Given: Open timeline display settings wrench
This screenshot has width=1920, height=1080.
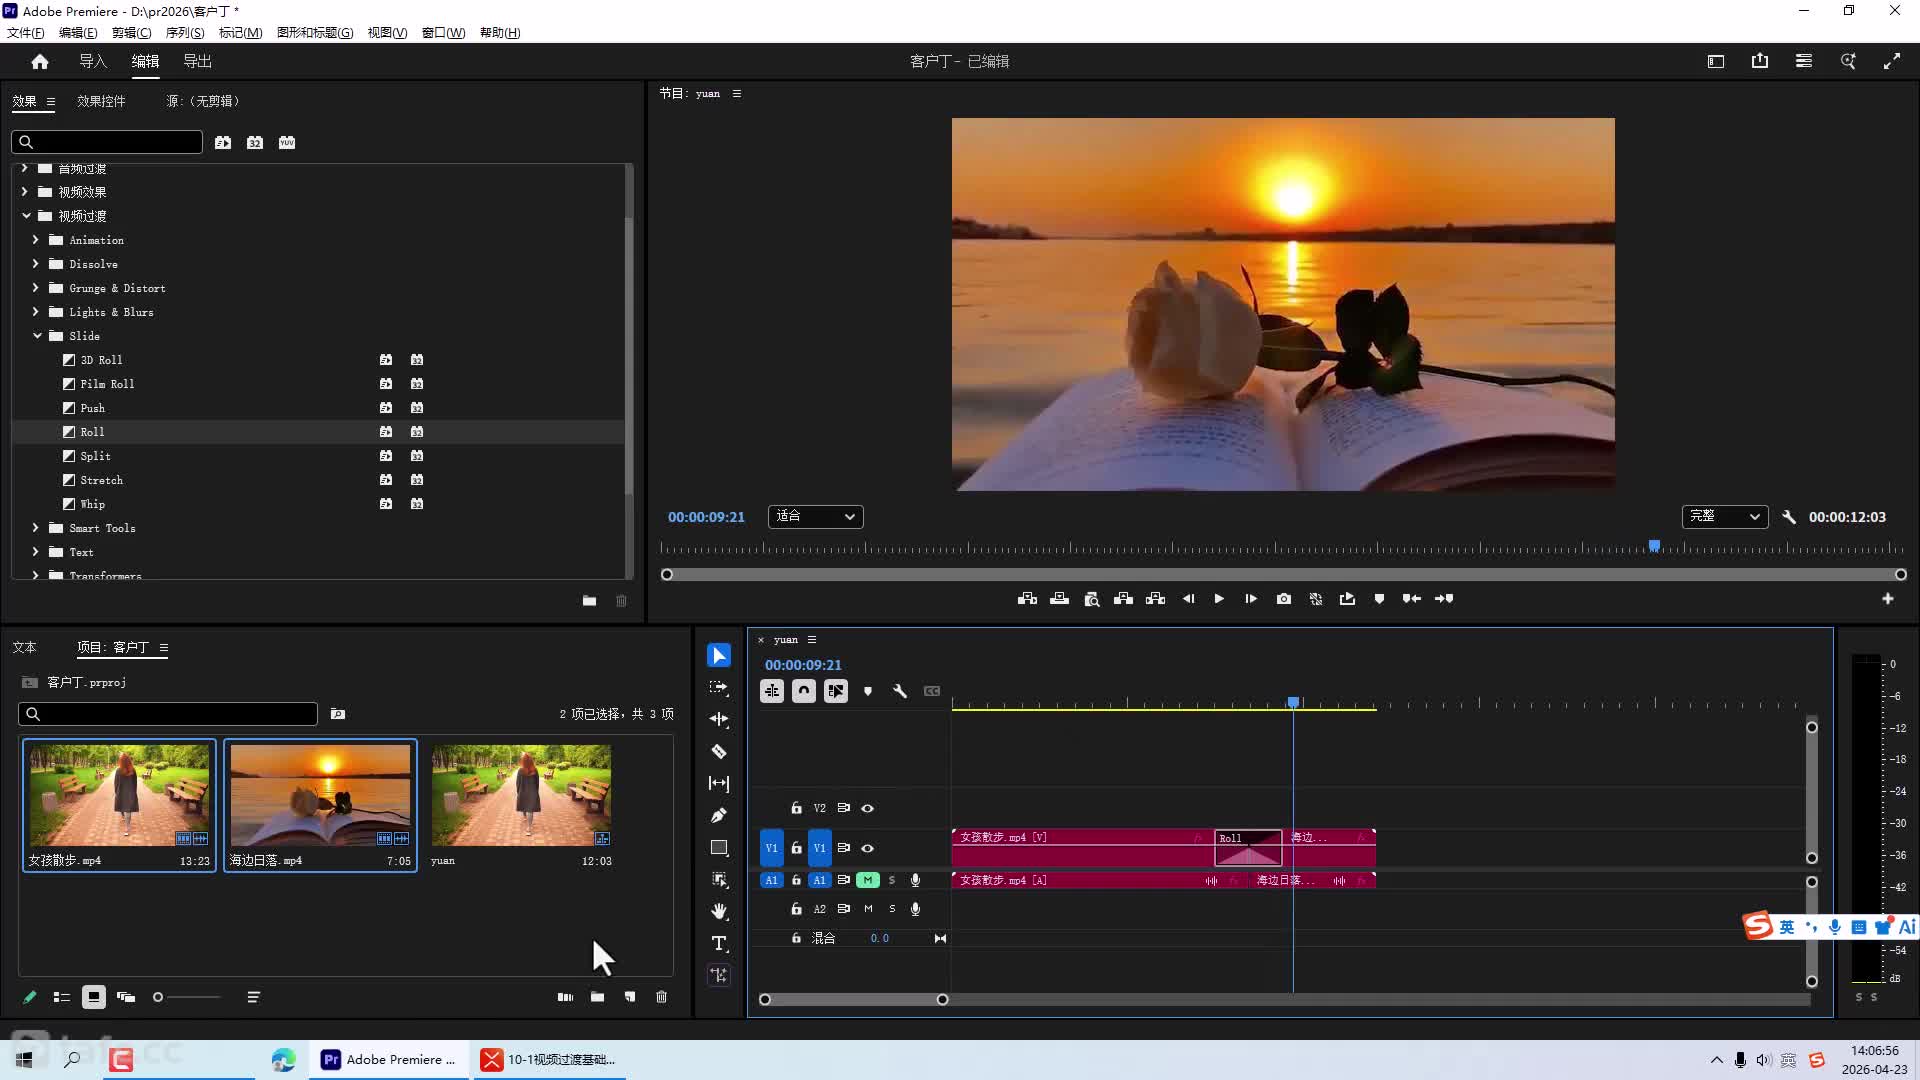Looking at the screenshot, I should click(x=900, y=691).
